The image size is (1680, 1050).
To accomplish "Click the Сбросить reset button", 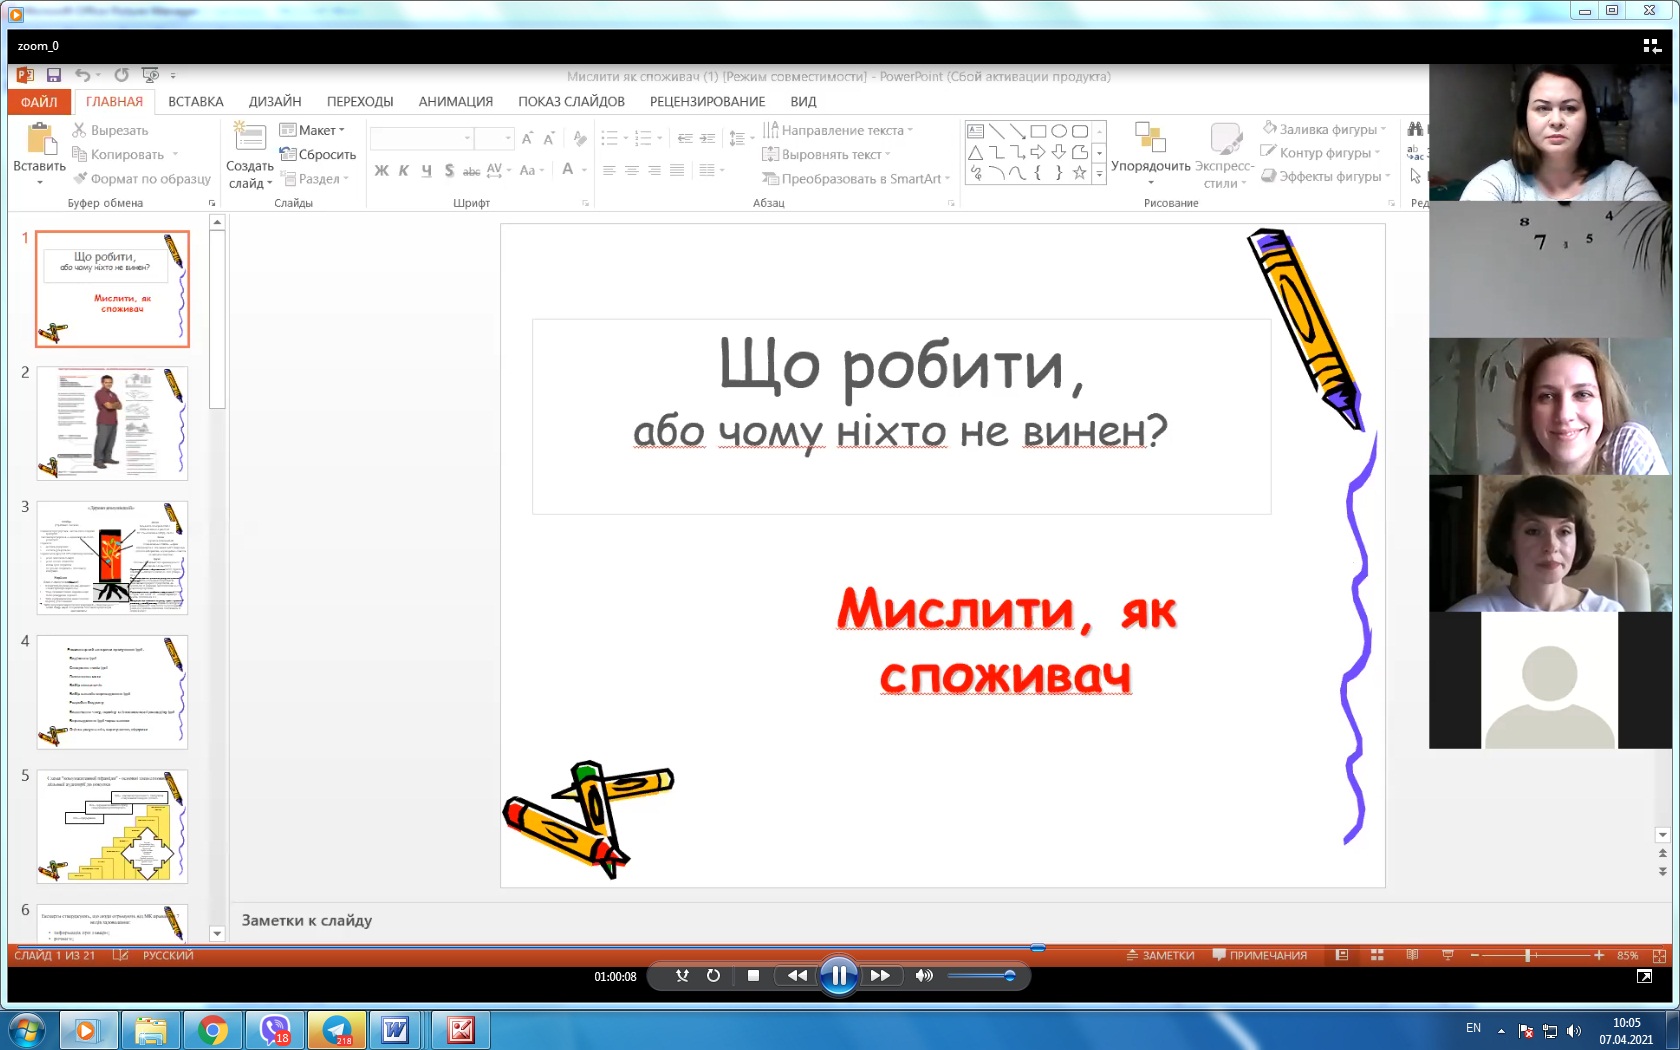I will click(x=319, y=154).
